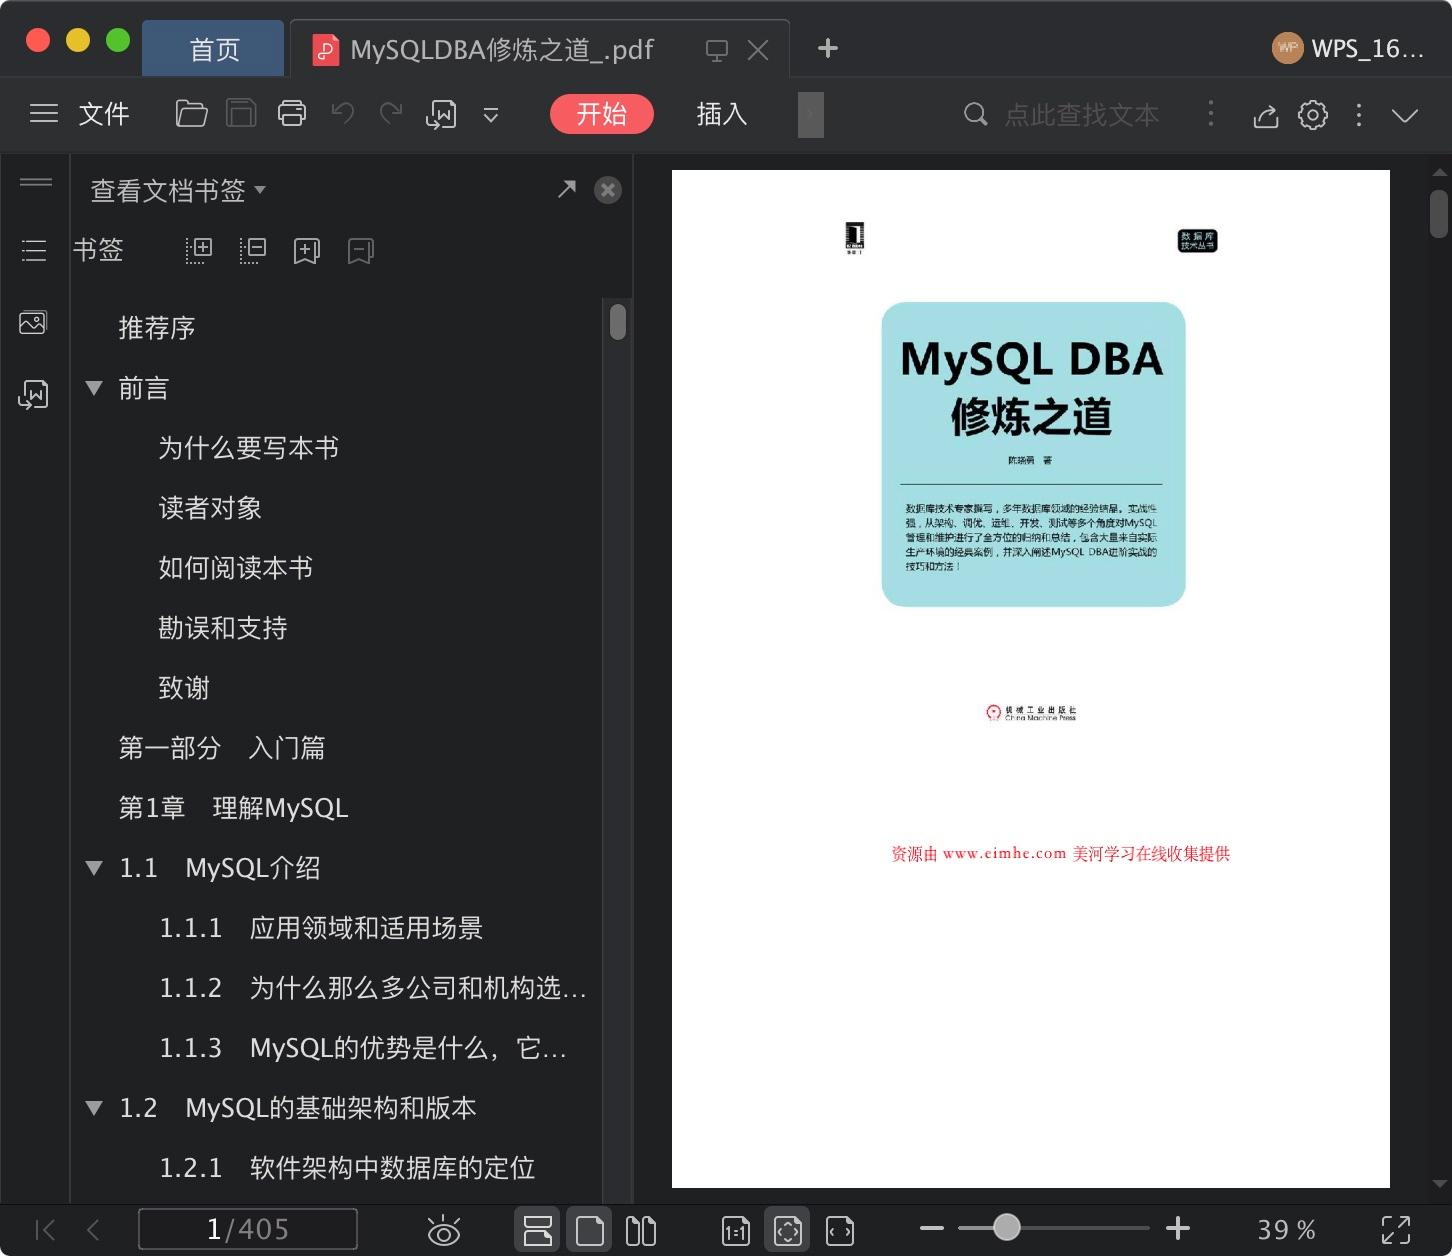
Task: Click the share export icon
Action: [x=1265, y=116]
